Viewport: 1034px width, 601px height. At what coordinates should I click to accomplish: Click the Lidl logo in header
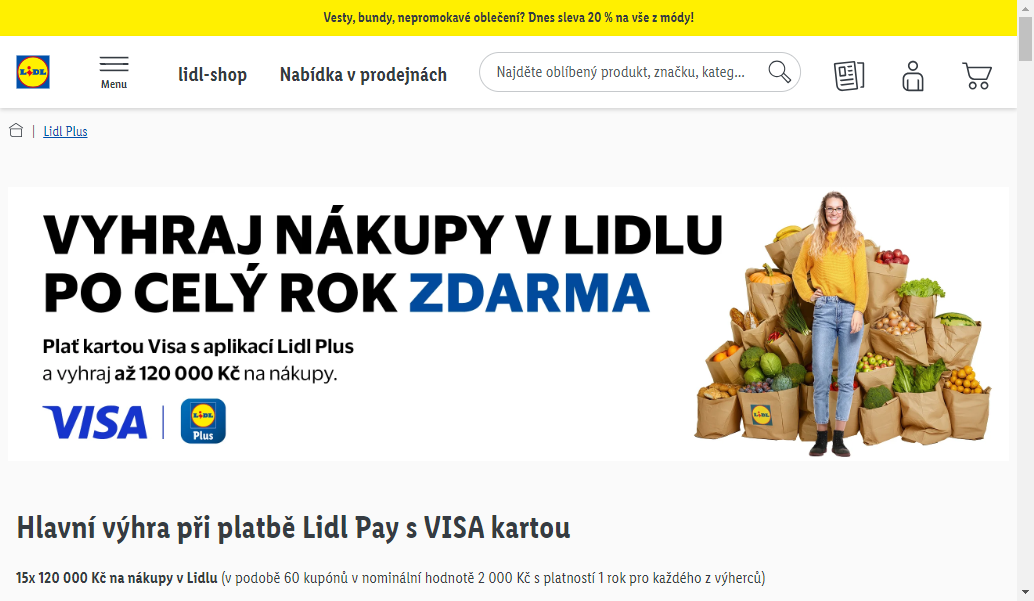tap(33, 72)
